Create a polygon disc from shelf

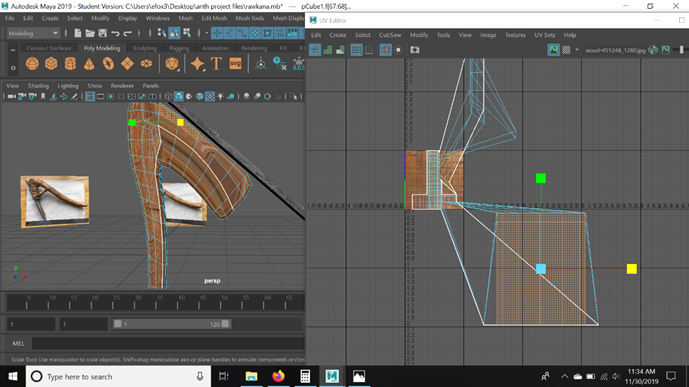point(146,64)
